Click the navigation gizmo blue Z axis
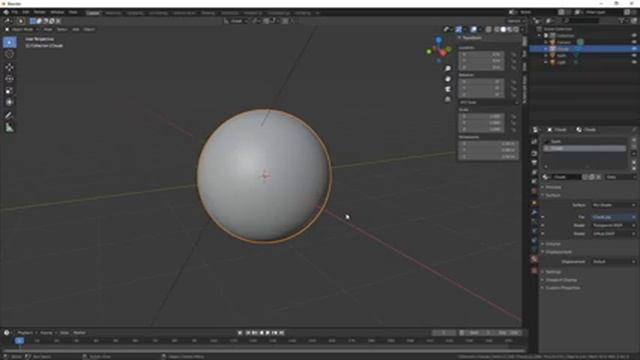This screenshot has width=640, height=360. coord(438,40)
